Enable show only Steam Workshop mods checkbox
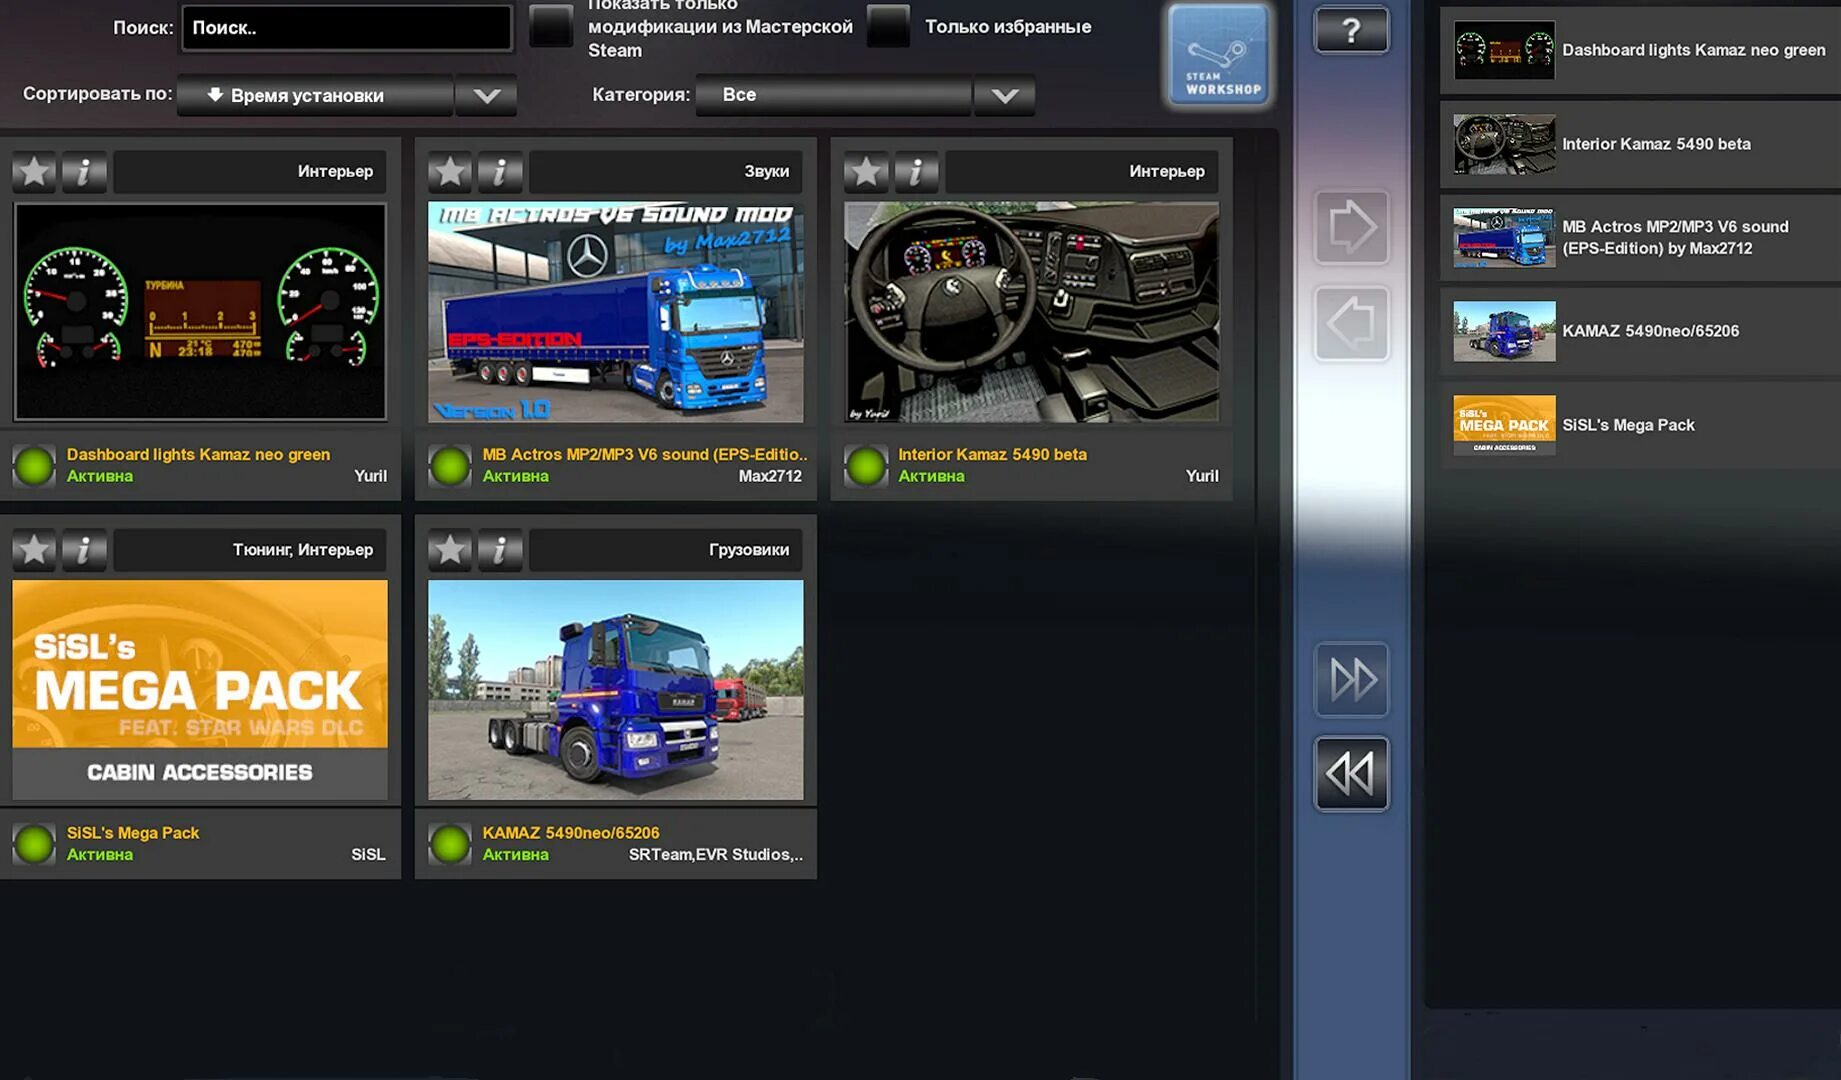 551,27
